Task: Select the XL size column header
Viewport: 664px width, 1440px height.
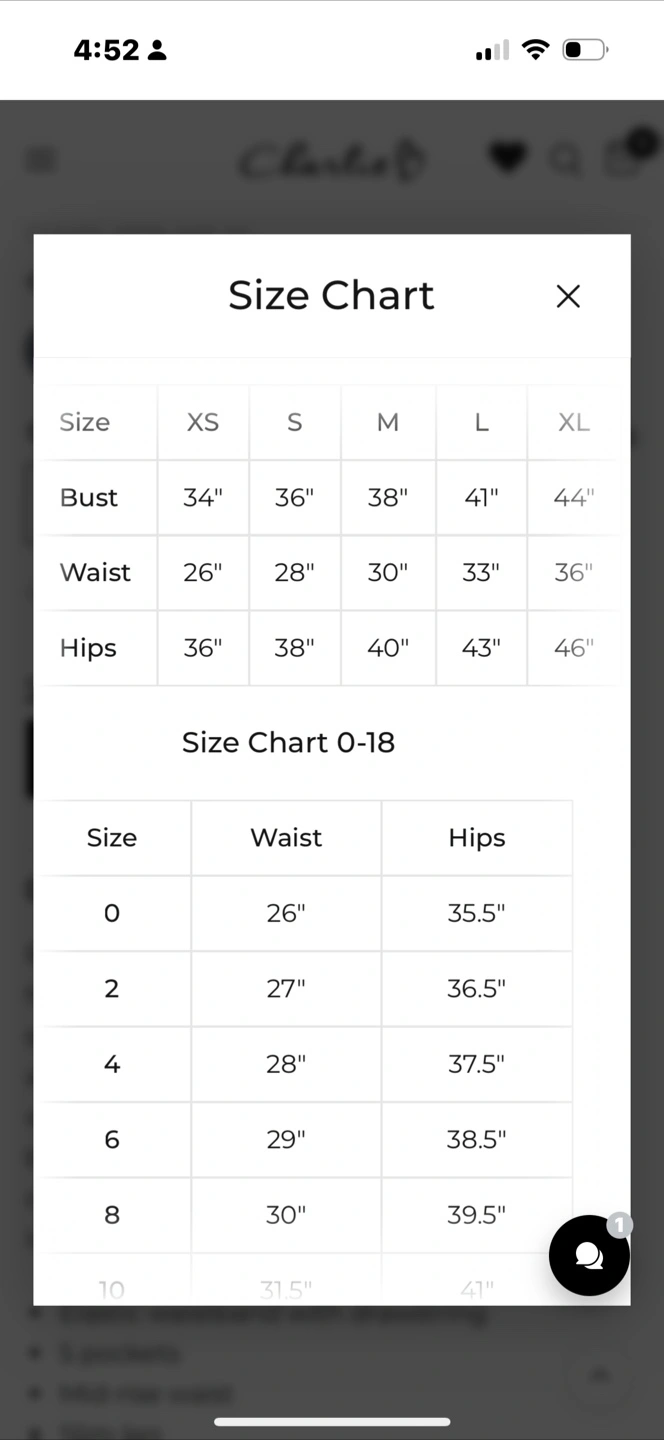Action: (574, 422)
